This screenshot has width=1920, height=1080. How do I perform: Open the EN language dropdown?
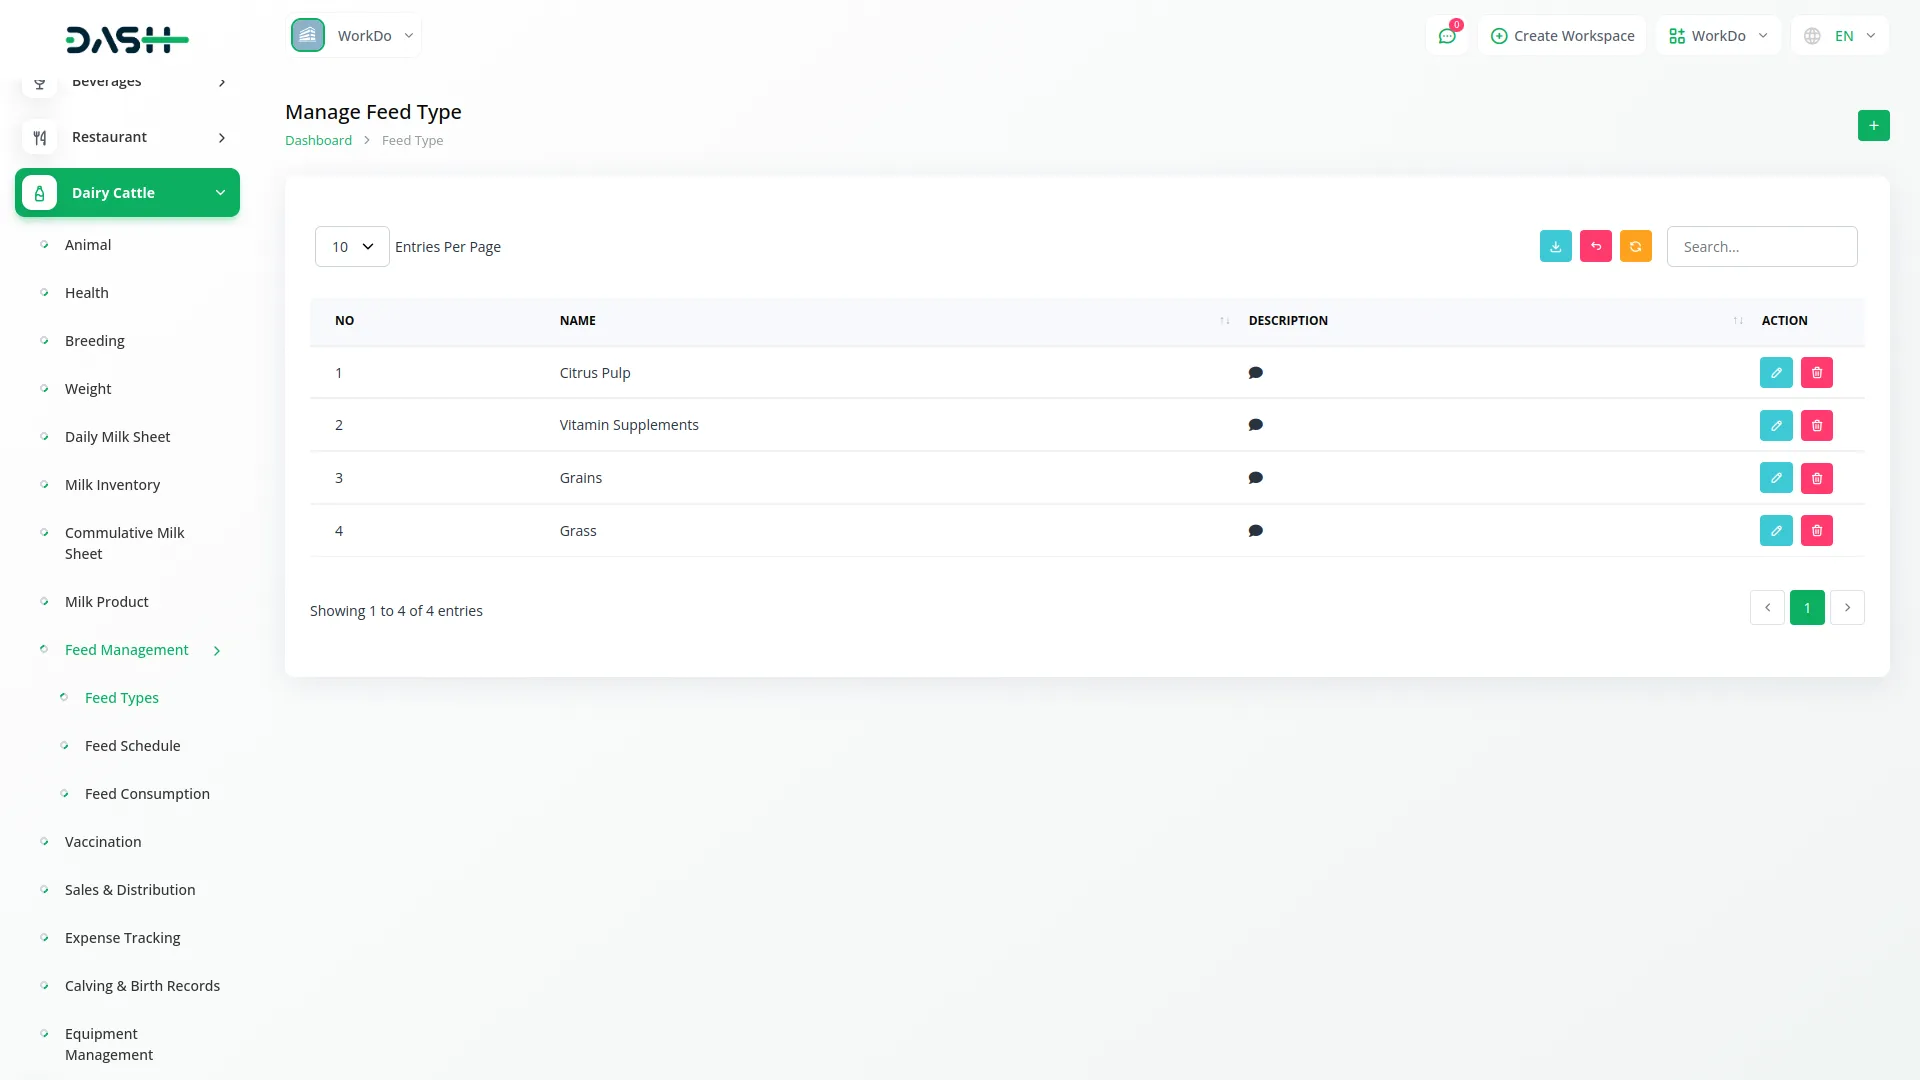pyautogui.click(x=1840, y=36)
